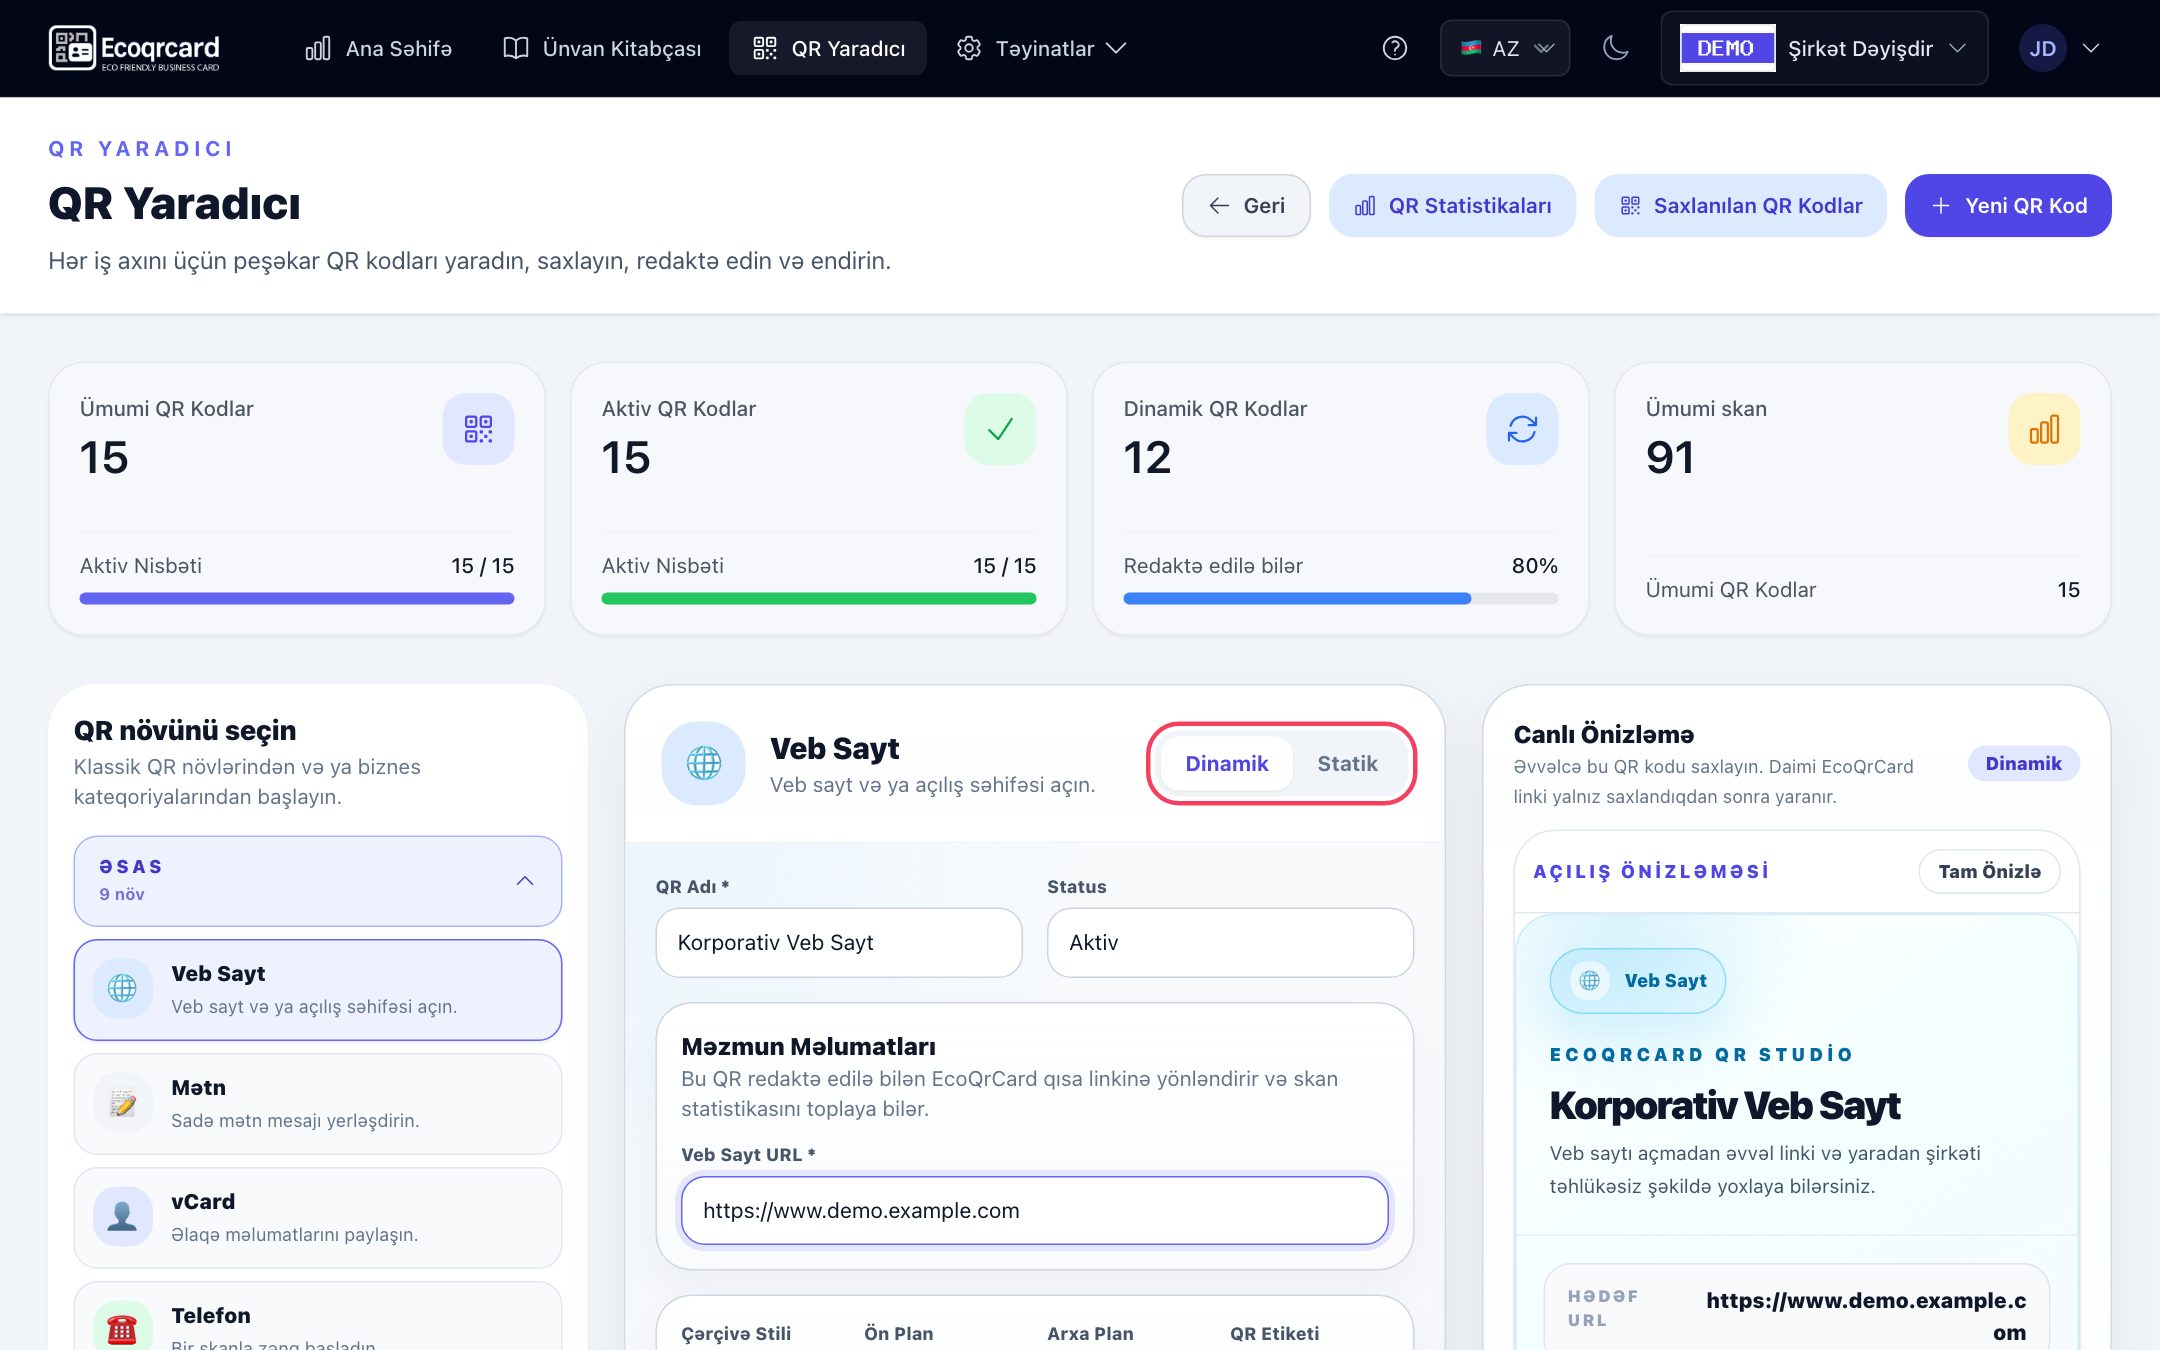Open Saxlanılan QR Kodlar
The width and height of the screenshot is (2160, 1350).
pyautogui.click(x=1740, y=206)
